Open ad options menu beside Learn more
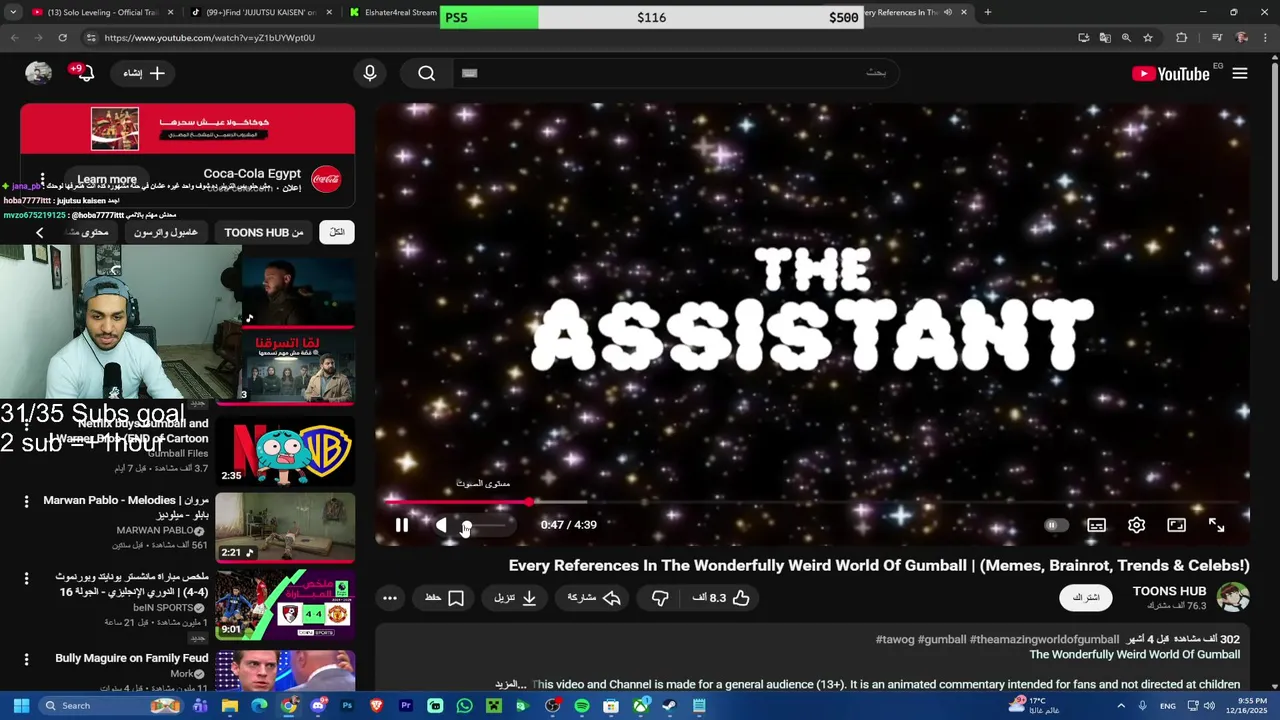This screenshot has height=720, width=1280. tap(42, 180)
